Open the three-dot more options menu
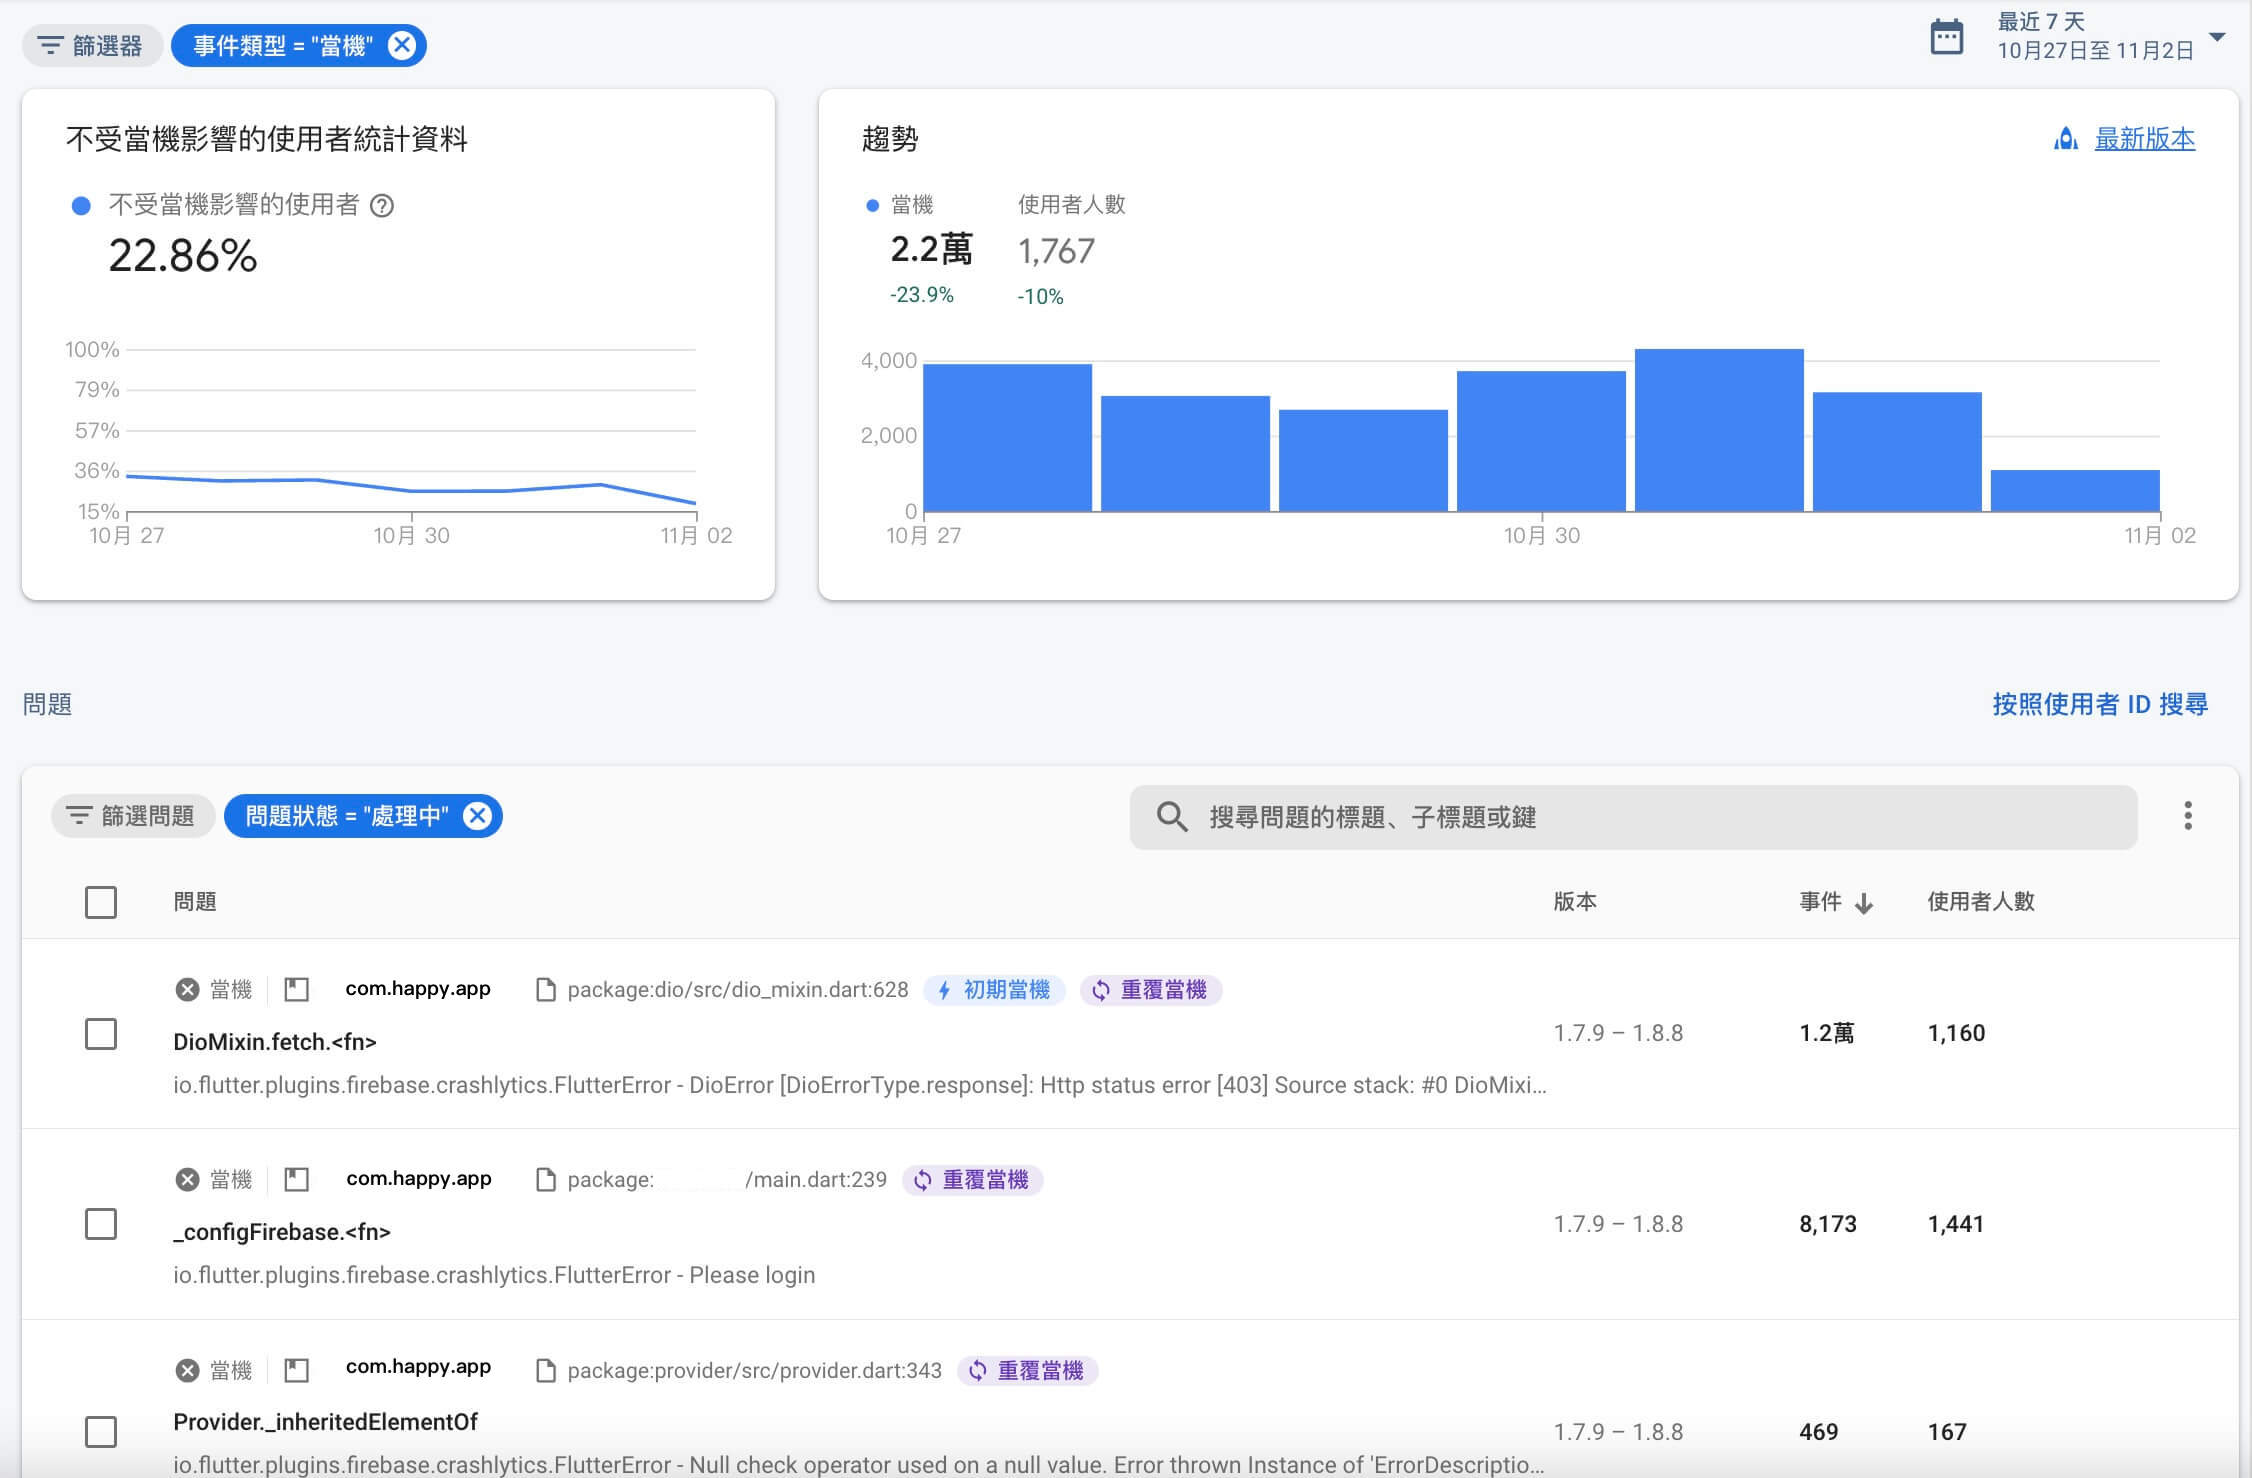The image size is (2252, 1478). point(2187,816)
